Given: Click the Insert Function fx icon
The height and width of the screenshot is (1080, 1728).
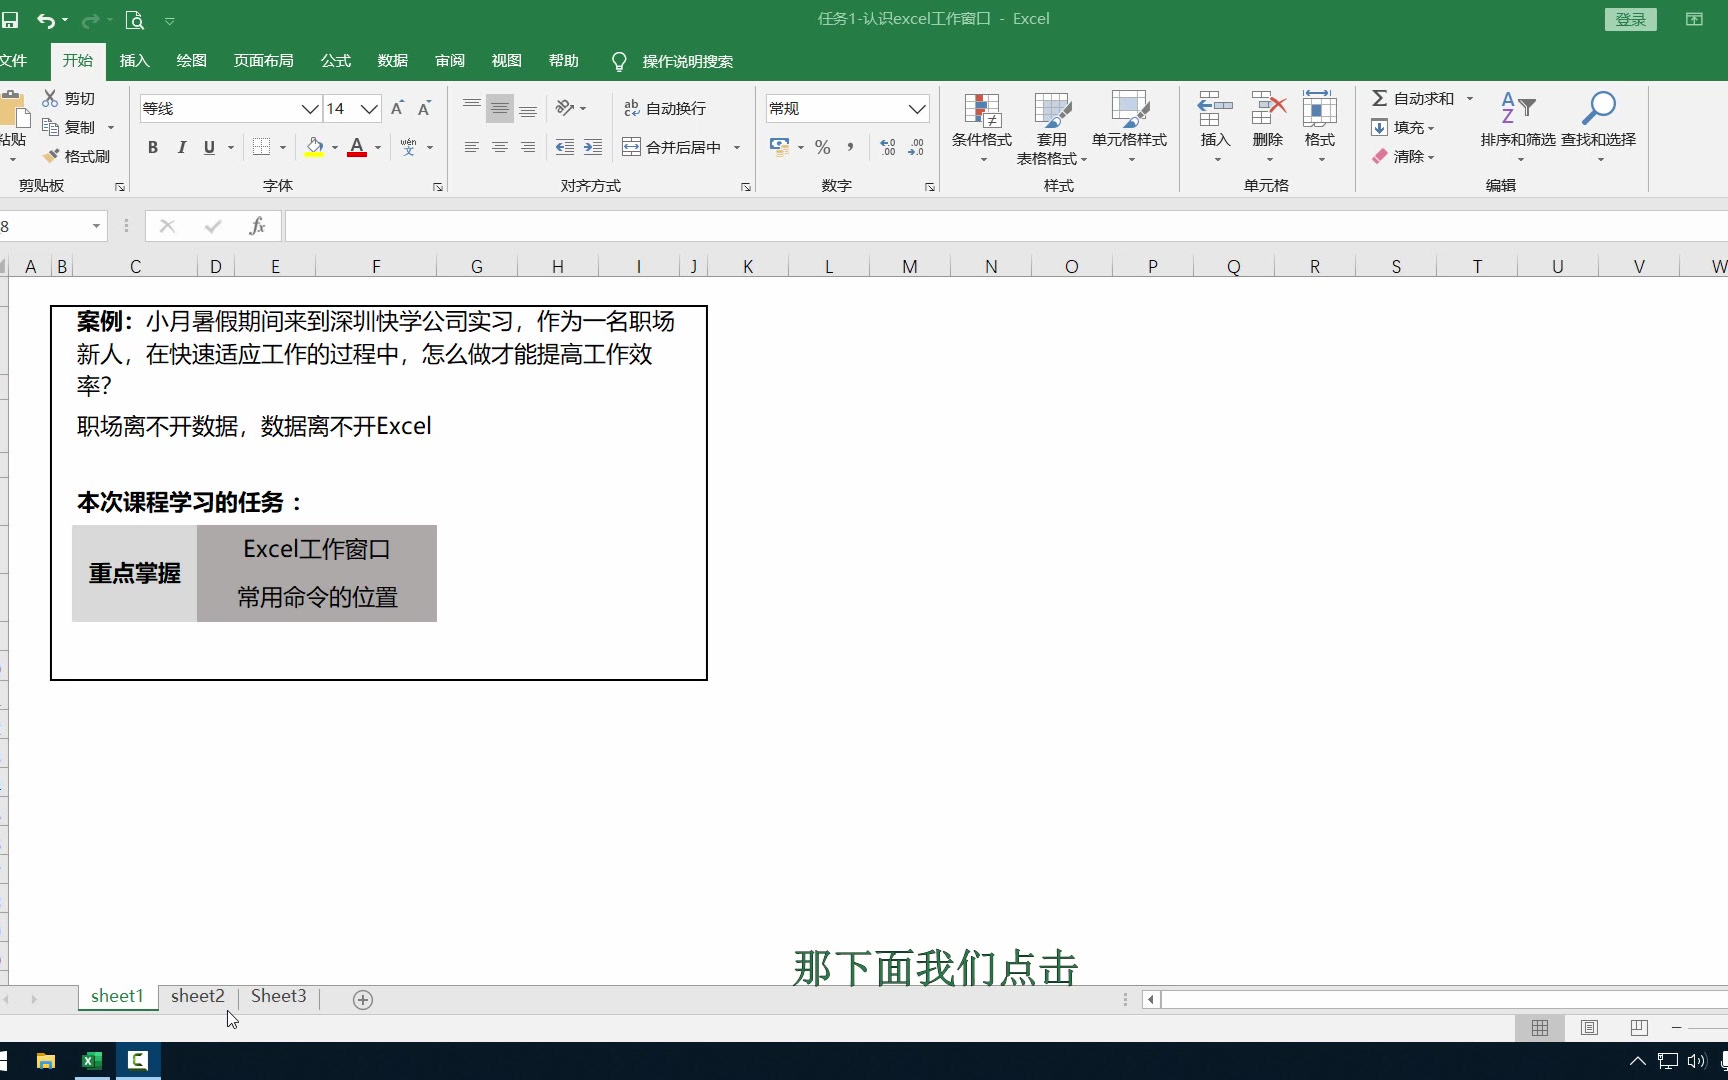Looking at the screenshot, I should point(257,226).
